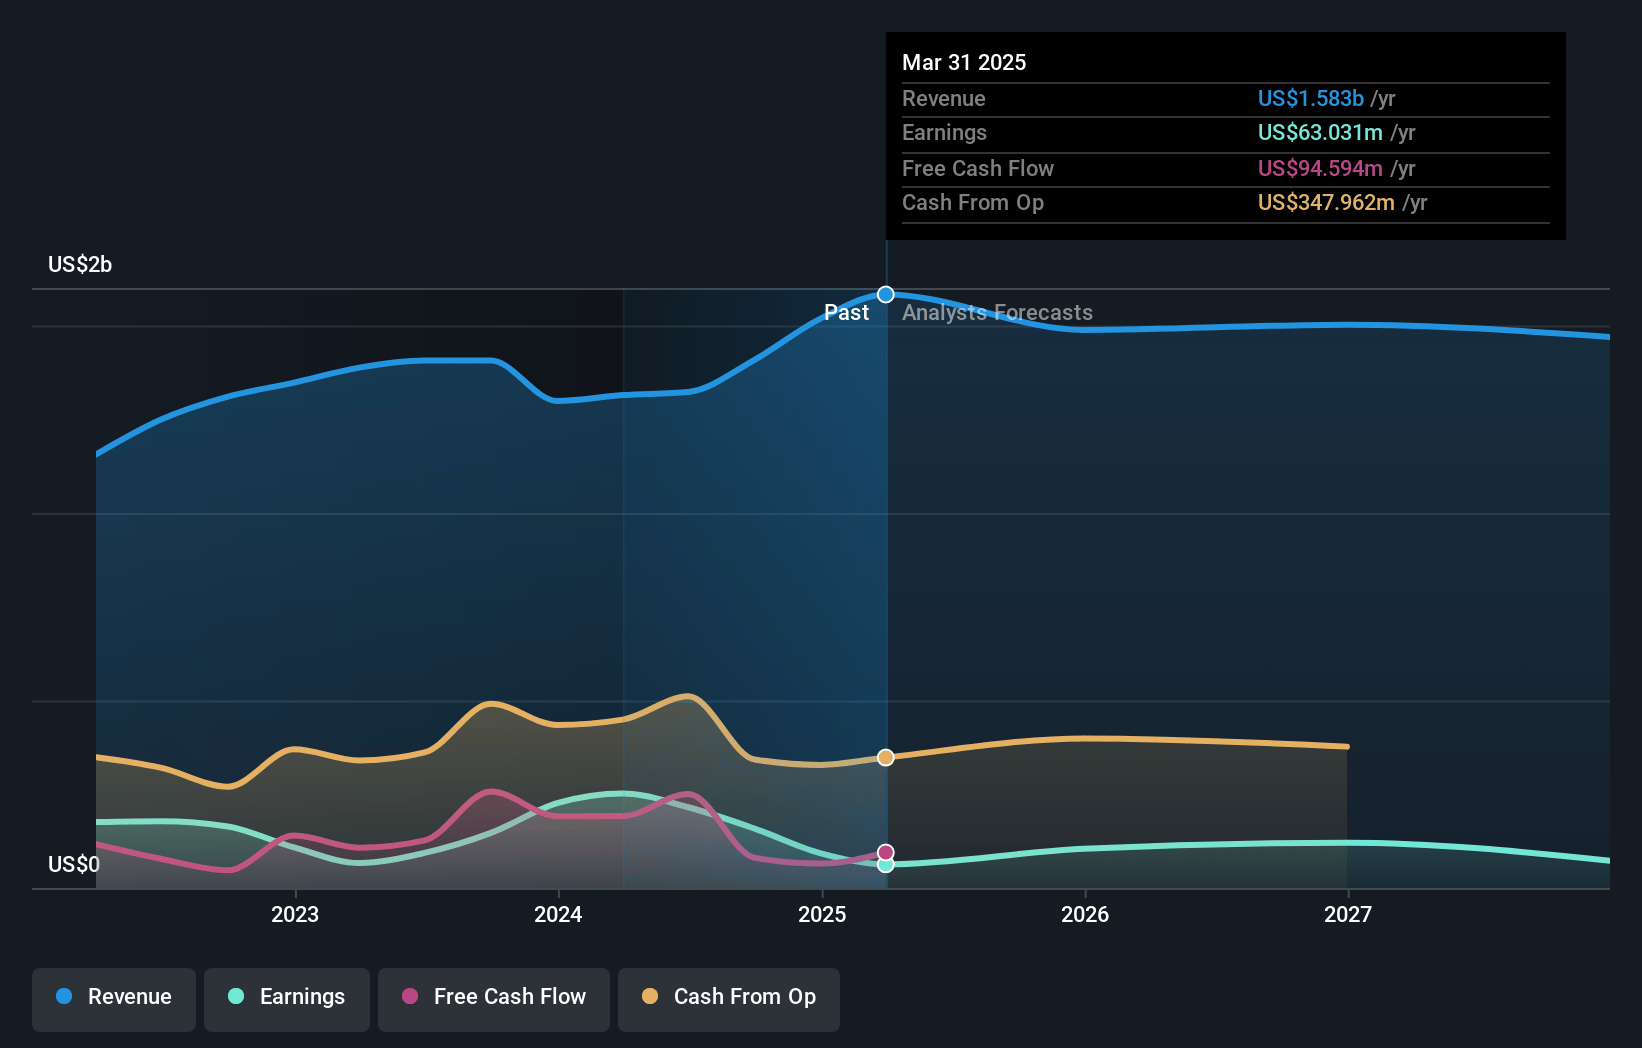Click the blue Revenue marker on the chart
Viewport: 1642px width, 1048px height.
pyautogui.click(x=886, y=294)
